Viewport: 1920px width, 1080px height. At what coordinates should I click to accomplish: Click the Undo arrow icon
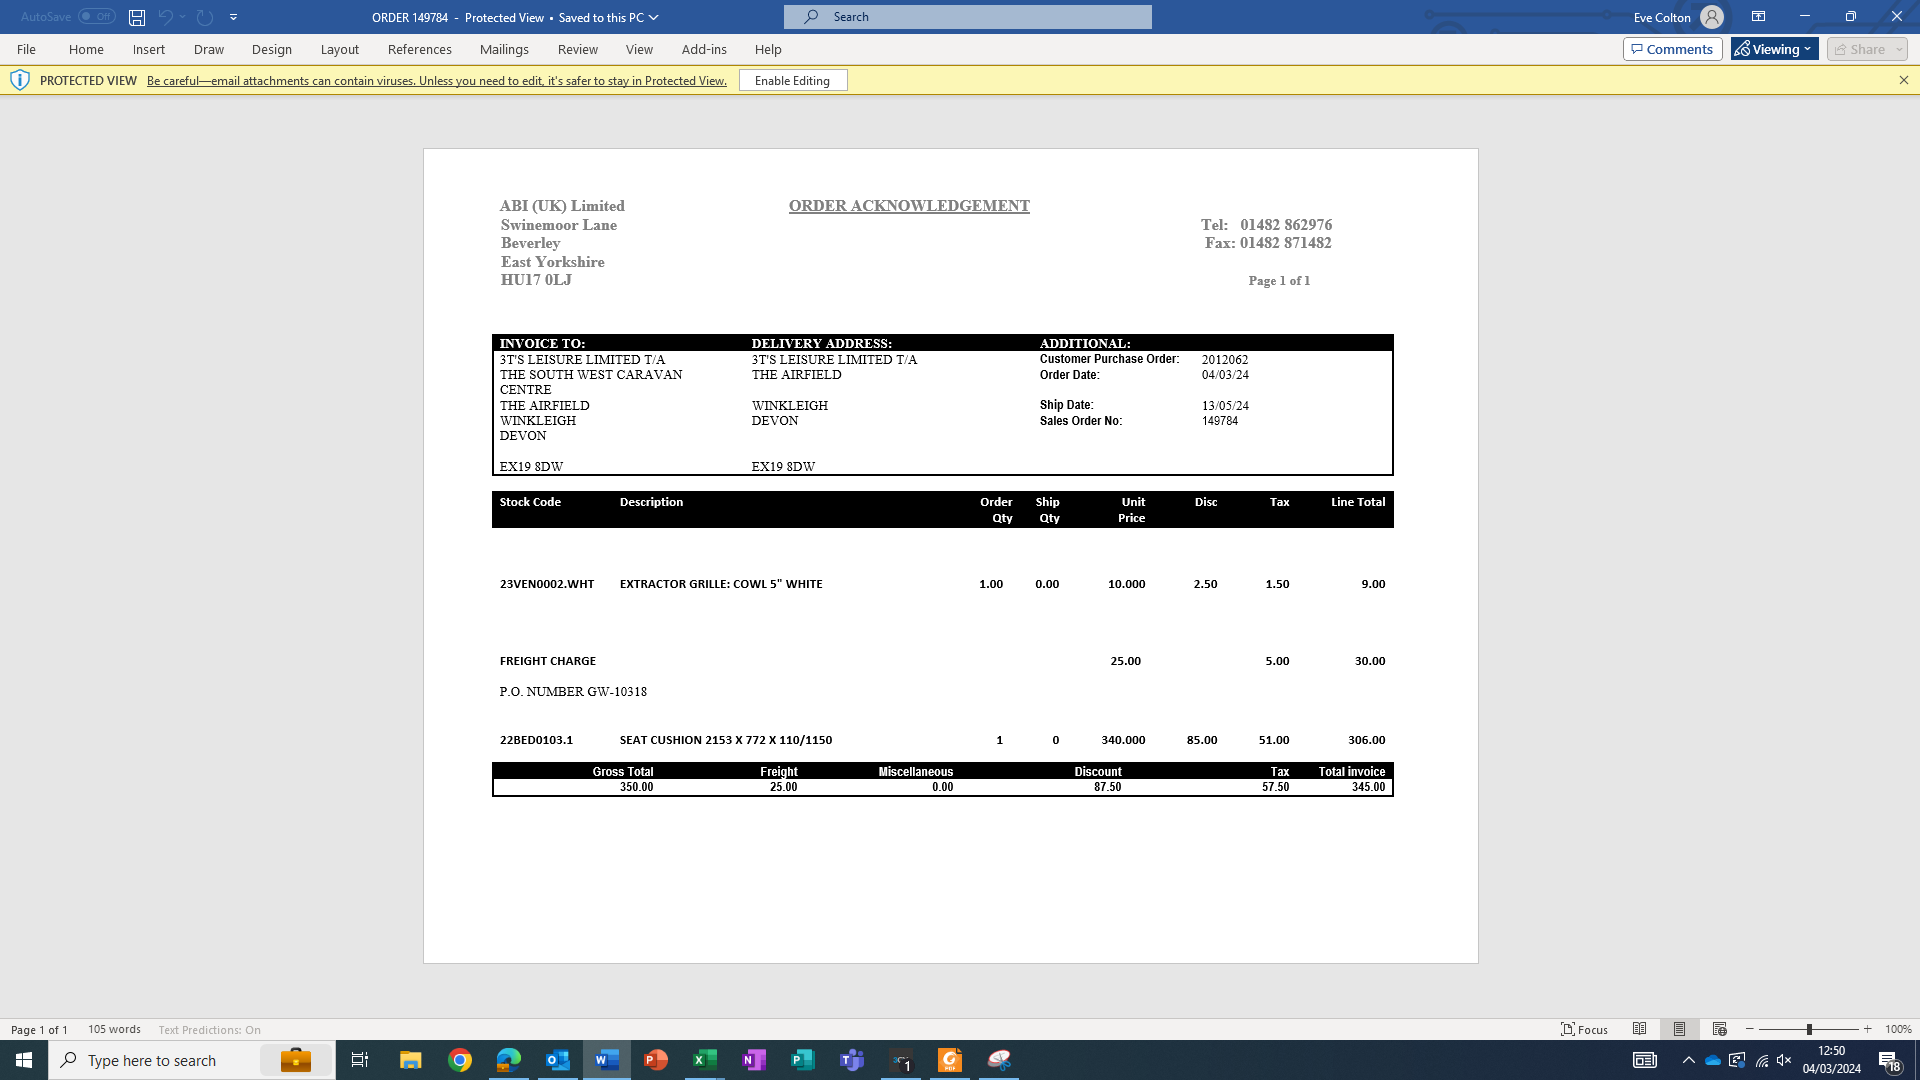(165, 17)
